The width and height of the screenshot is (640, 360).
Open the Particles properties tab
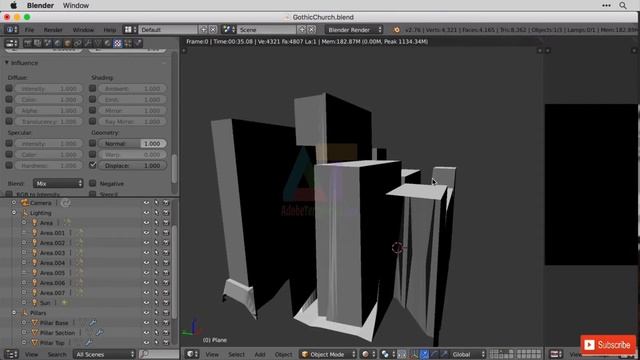[128, 43]
